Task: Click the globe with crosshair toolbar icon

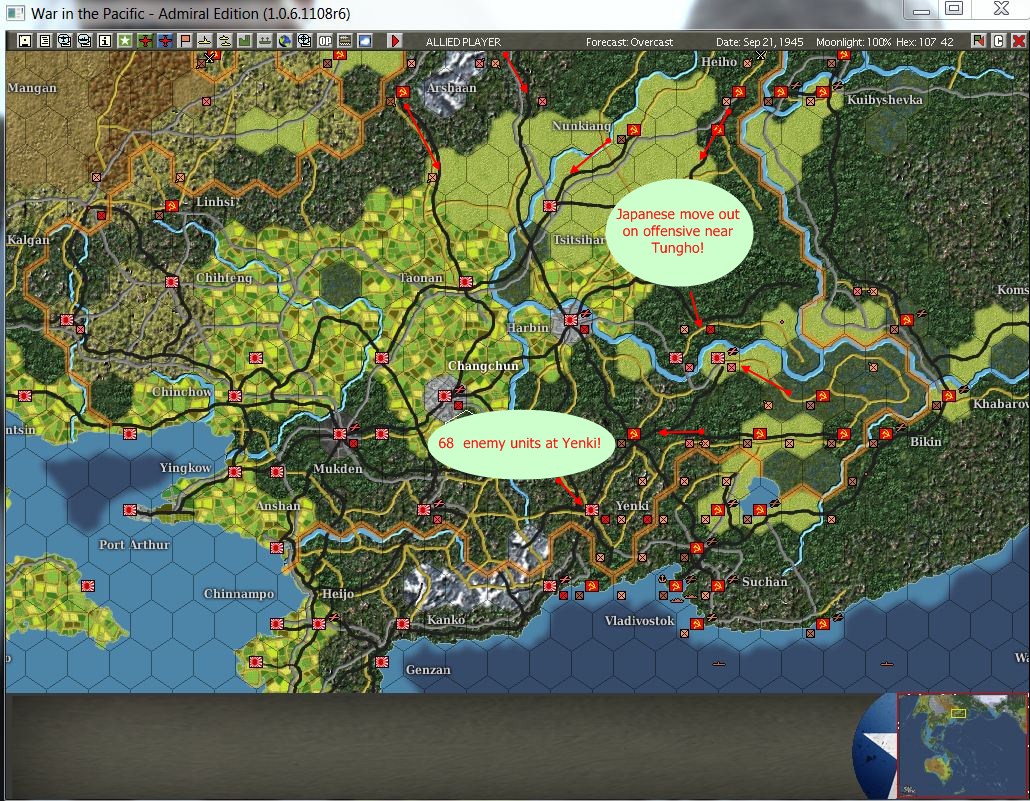Action: point(305,41)
